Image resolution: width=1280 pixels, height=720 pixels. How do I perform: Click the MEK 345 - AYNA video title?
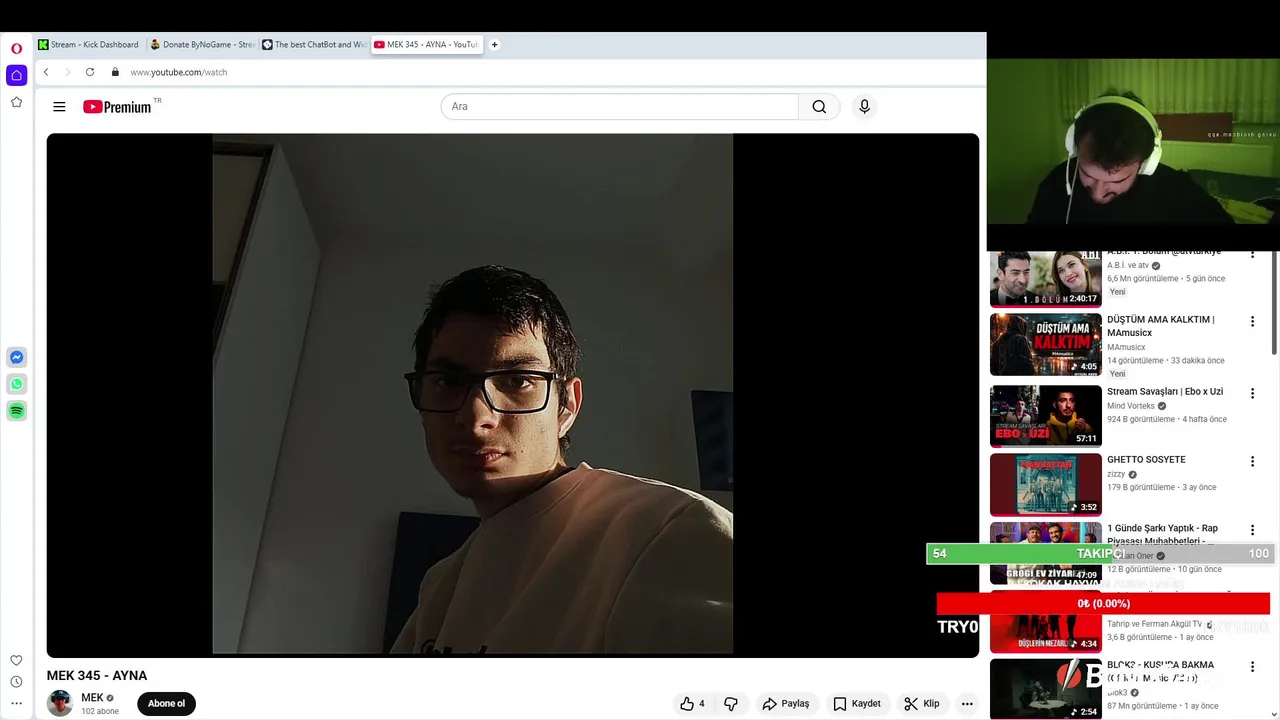pos(97,676)
